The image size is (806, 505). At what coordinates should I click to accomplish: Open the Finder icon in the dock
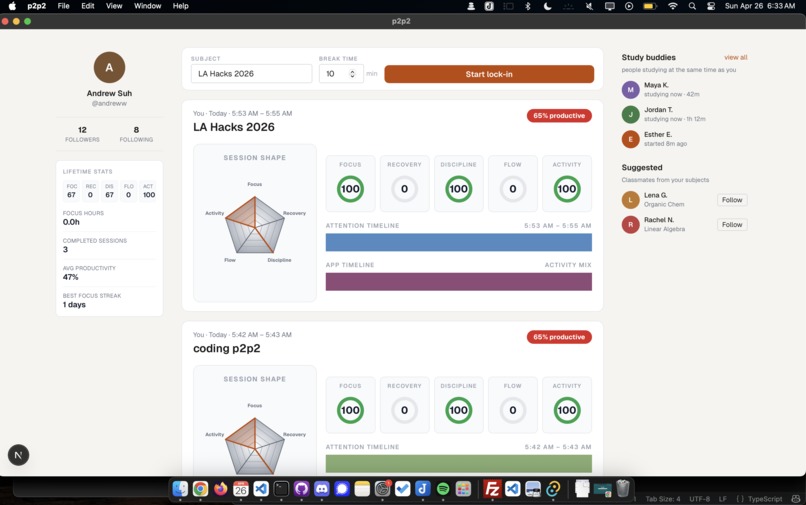pos(180,488)
